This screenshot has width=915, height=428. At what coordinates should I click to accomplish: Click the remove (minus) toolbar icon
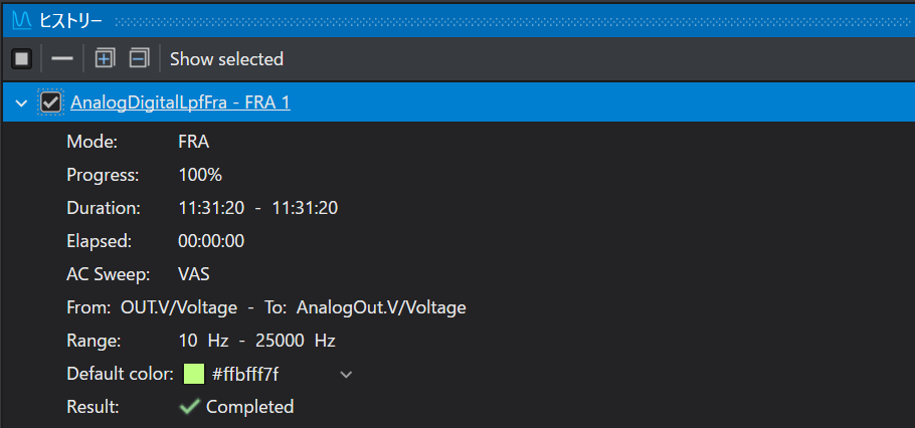(62, 59)
